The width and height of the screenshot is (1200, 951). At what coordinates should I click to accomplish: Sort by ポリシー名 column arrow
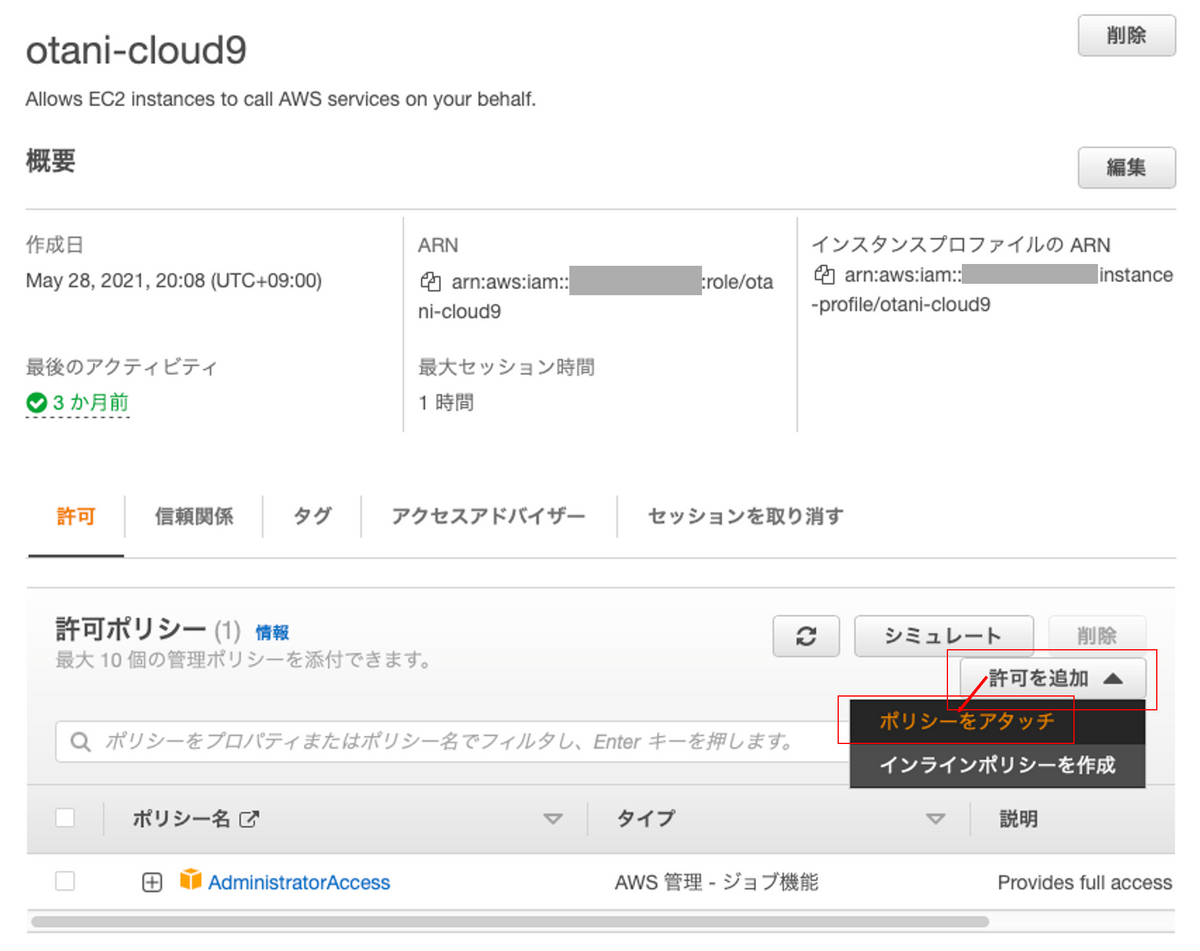[x=553, y=819]
